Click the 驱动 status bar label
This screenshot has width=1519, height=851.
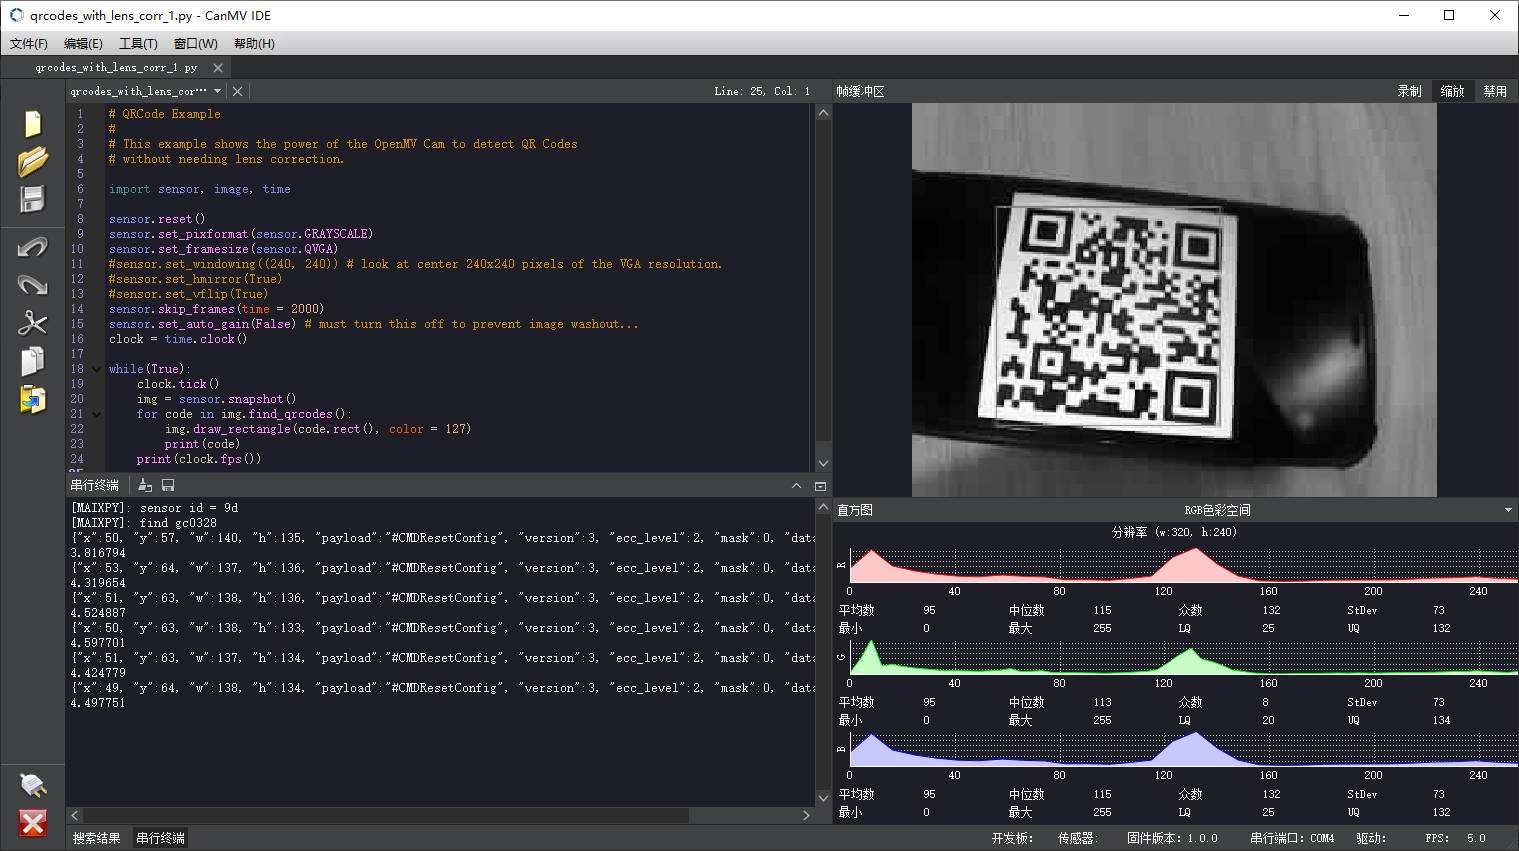point(1371,838)
